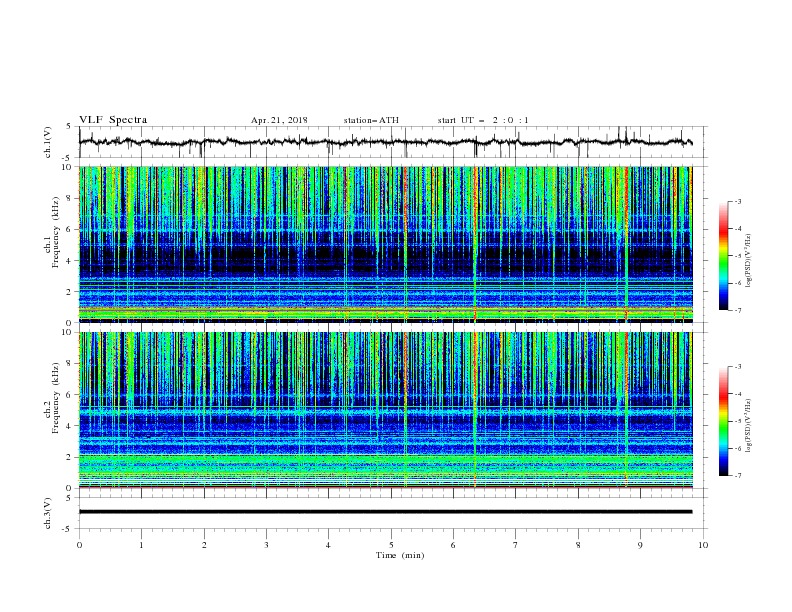
Task: Click the "-7" label on the ch.2 colorbar
Action: click(737, 476)
